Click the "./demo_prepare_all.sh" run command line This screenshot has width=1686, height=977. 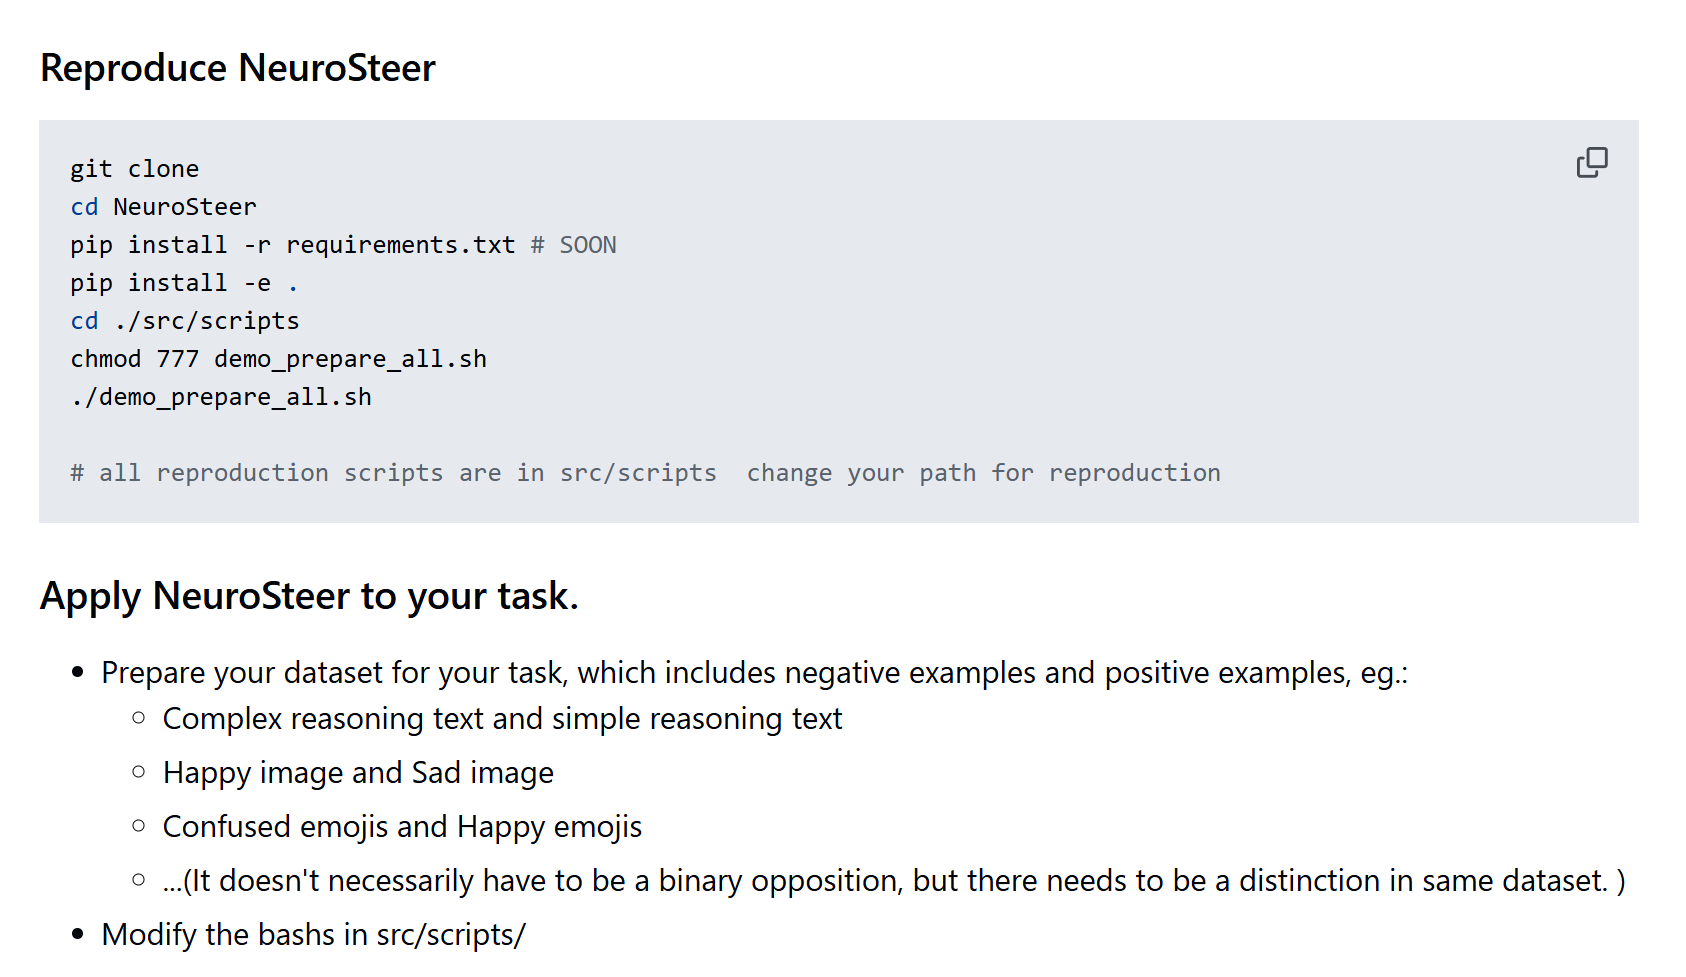(x=221, y=397)
